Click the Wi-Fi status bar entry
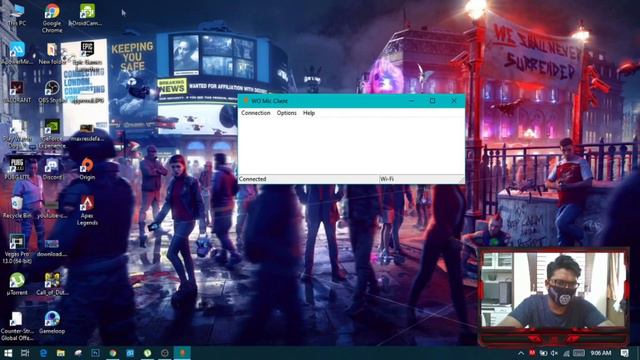 (387, 179)
